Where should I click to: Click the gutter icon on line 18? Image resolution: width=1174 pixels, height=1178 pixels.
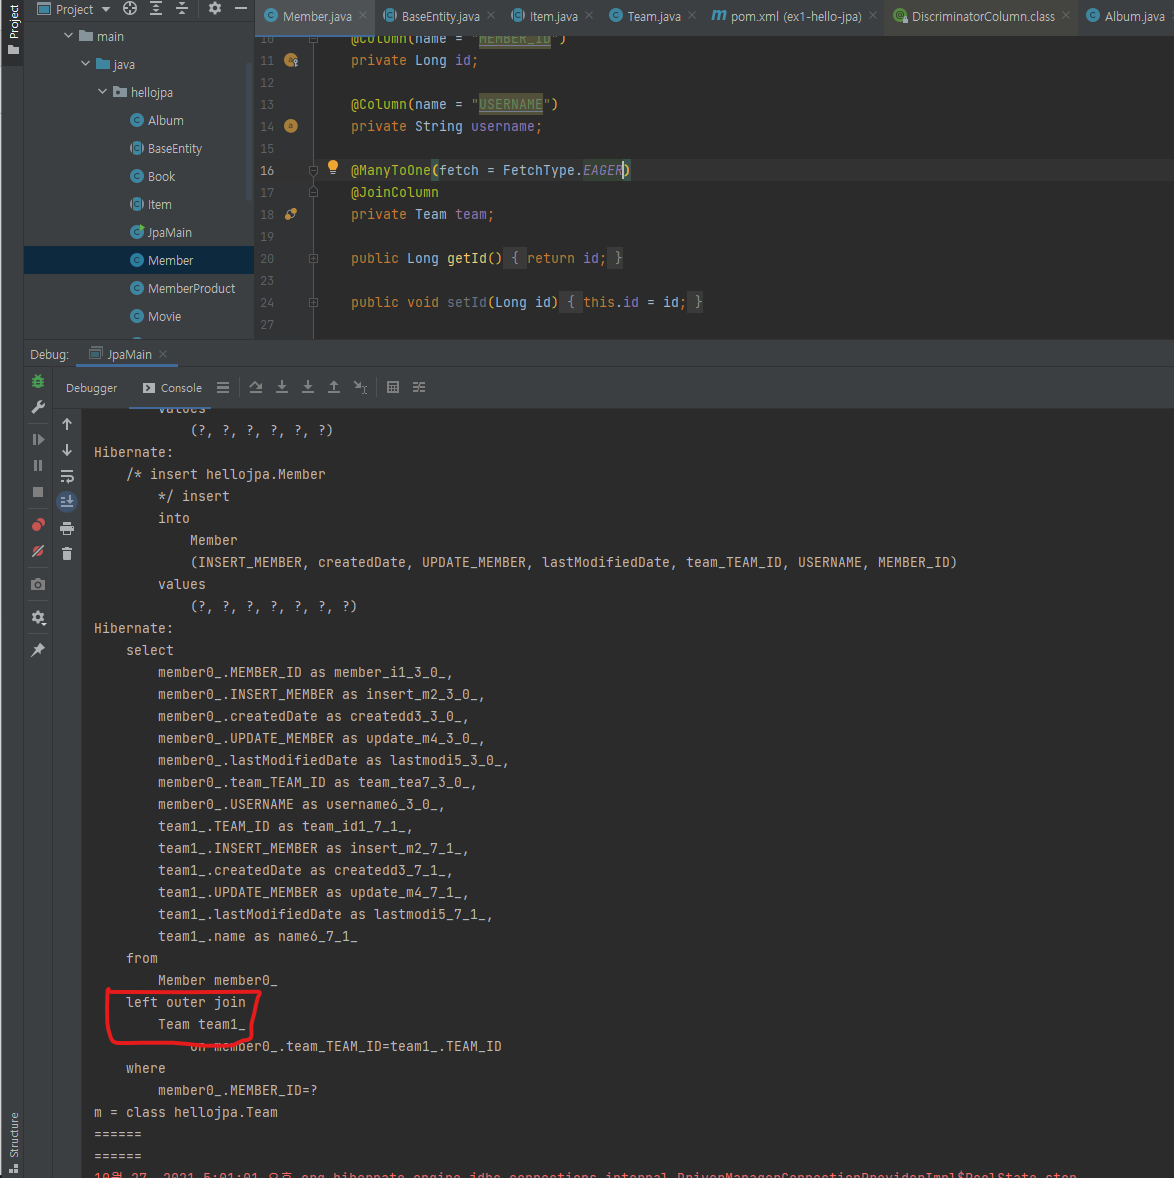tap(291, 214)
